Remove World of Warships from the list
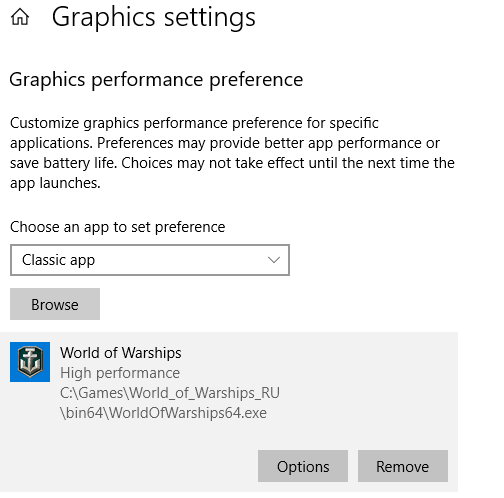 (x=403, y=466)
